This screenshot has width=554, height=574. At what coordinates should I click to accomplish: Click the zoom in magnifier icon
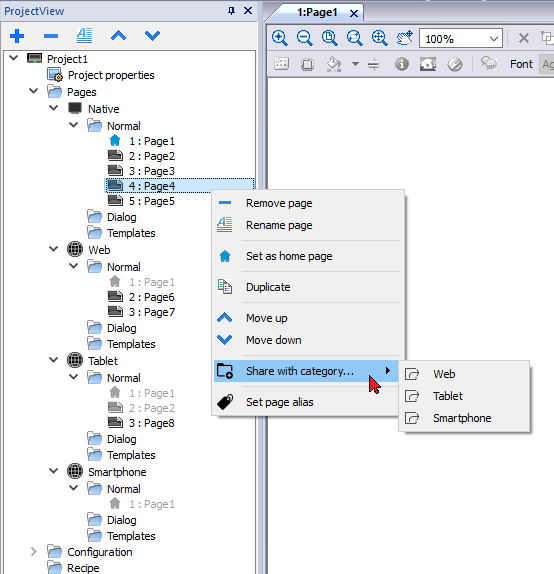point(280,38)
